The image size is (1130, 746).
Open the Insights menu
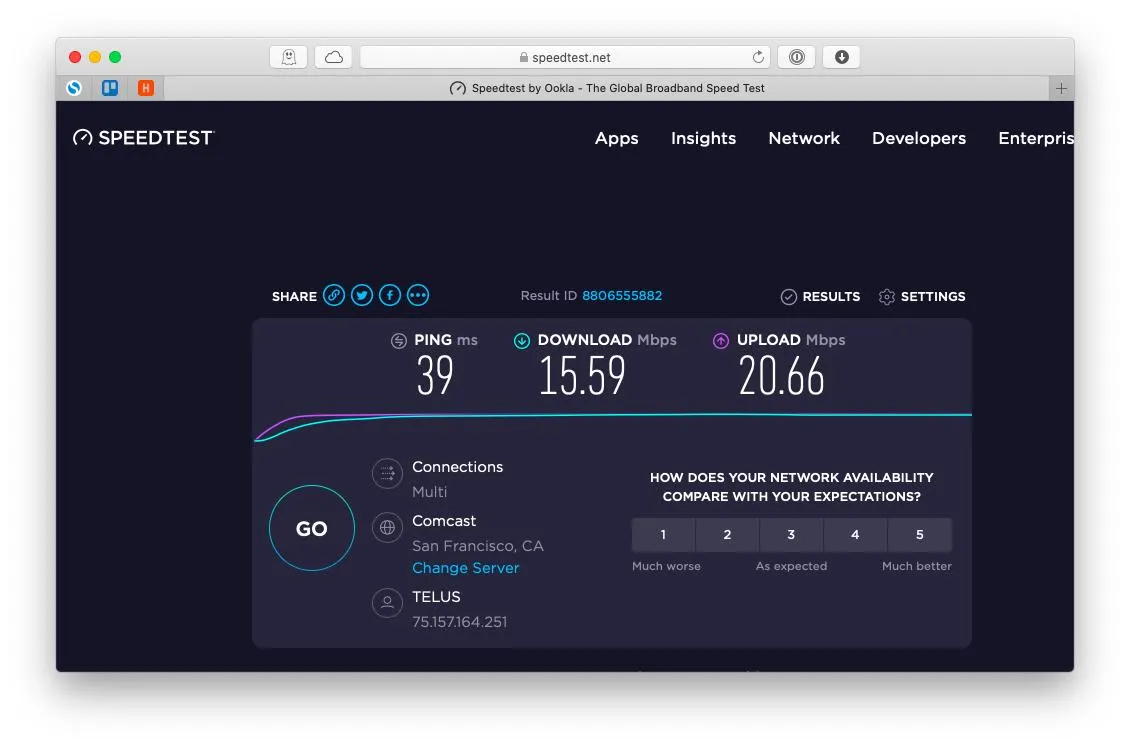coord(703,138)
